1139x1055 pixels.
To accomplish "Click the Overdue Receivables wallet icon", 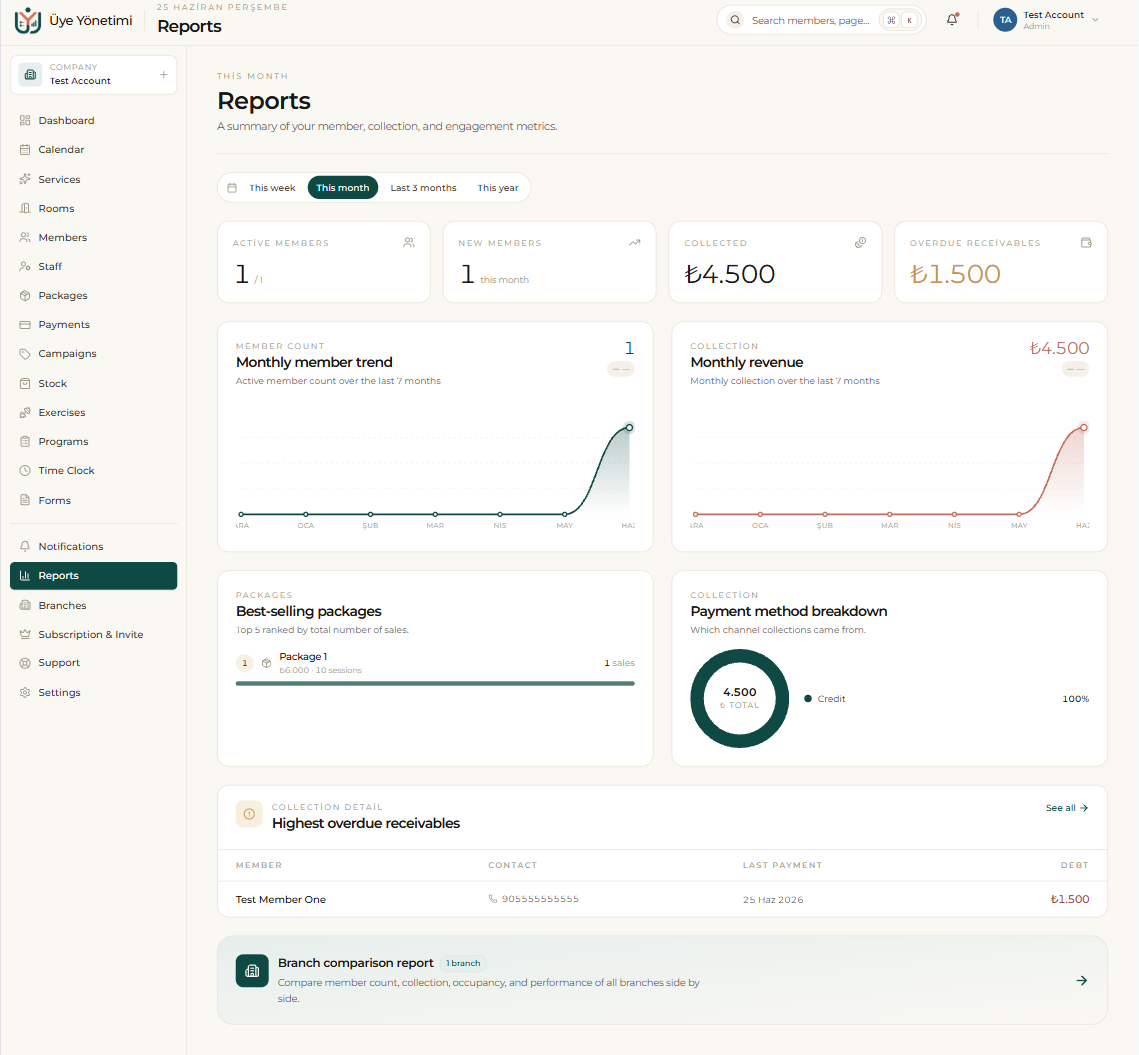I will 1086,243.
